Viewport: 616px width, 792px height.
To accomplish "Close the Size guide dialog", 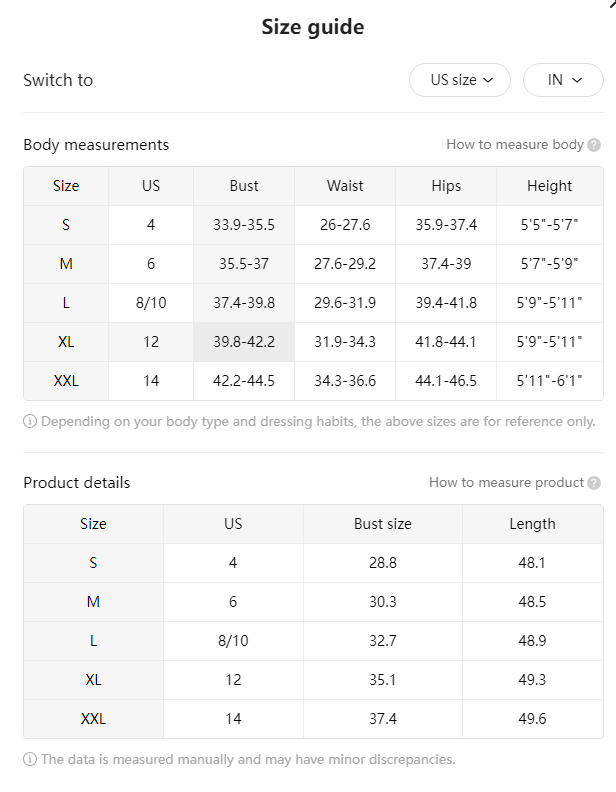I will [x=612, y=4].
